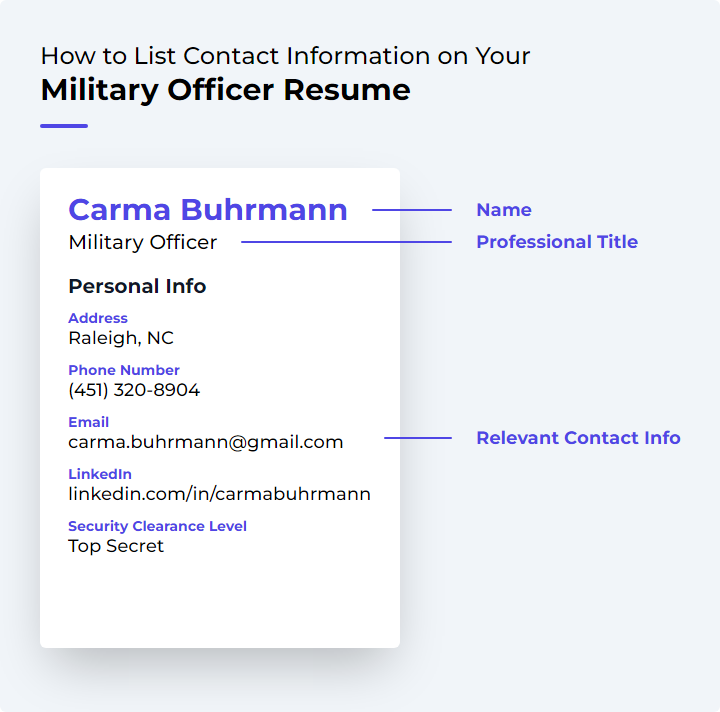720x712 pixels.
Task: Select the Top Secret clearance text
Action: click(x=116, y=546)
